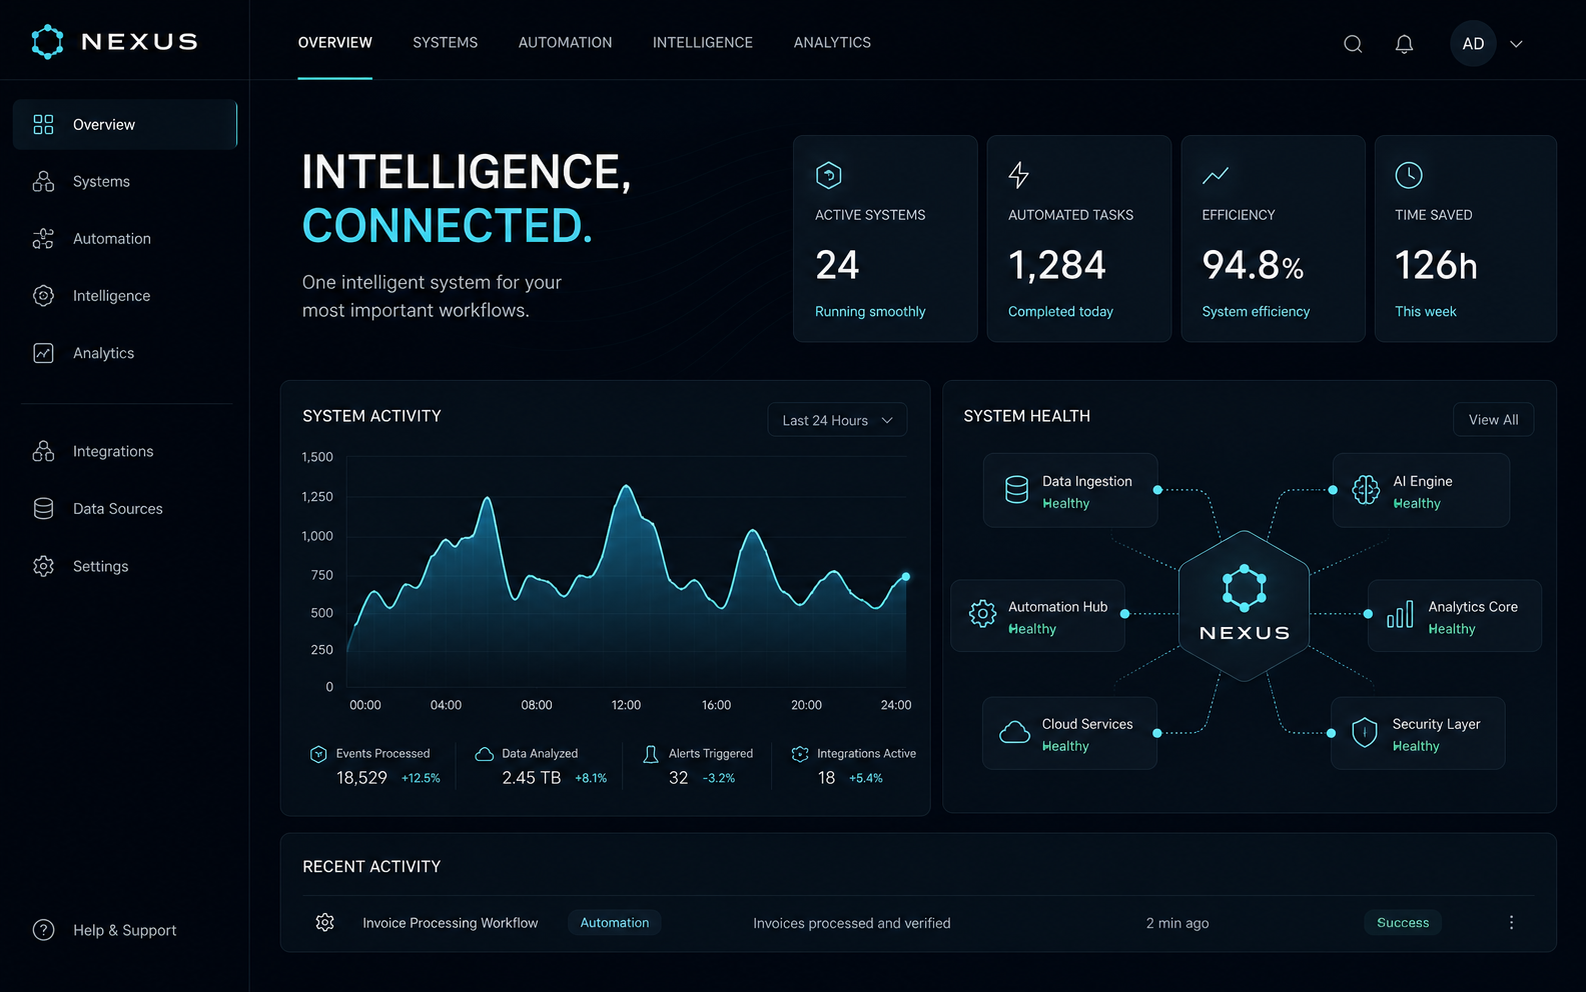Screen dimensions: 1586x992
Task: Open Help & Support link
Action: [x=125, y=930]
